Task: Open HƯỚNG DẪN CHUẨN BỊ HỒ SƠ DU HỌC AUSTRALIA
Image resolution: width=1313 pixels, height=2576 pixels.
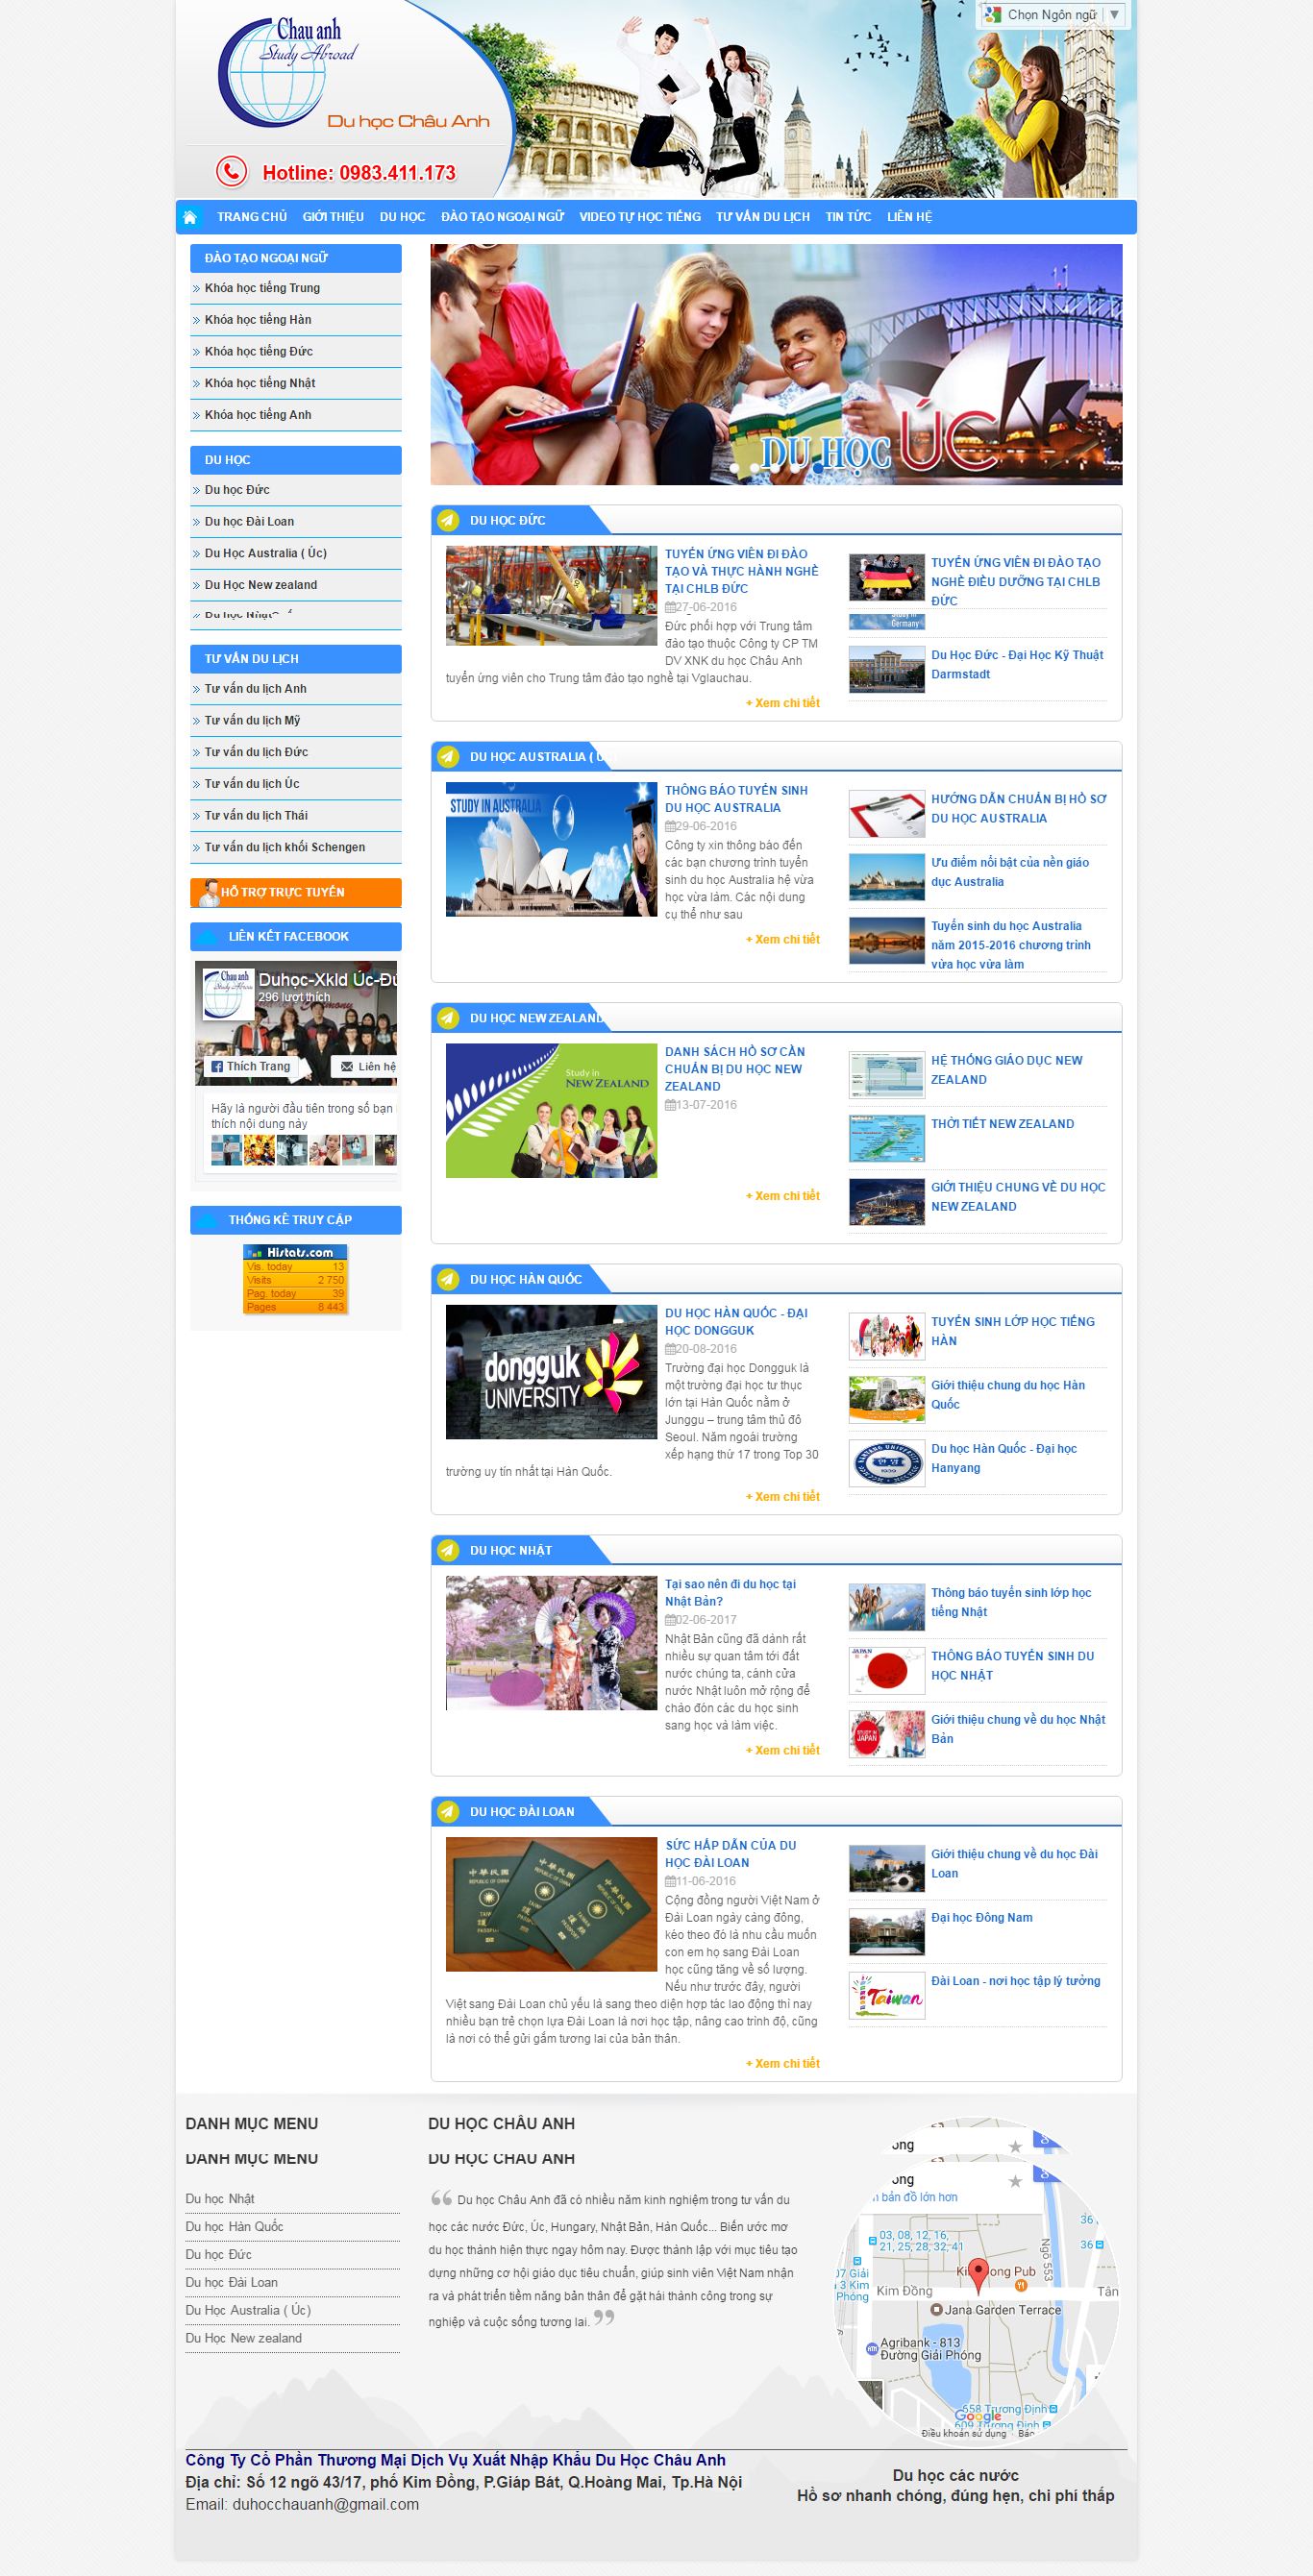Action: click(x=1018, y=808)
